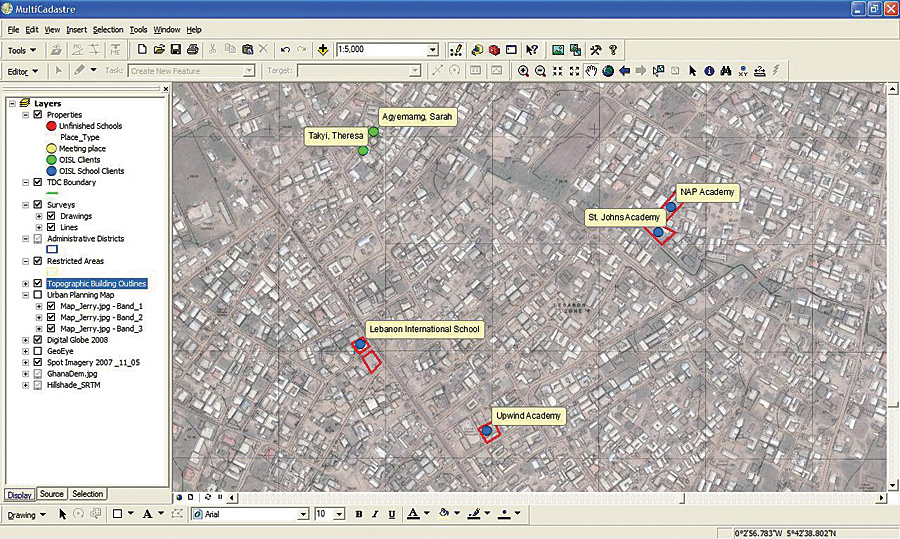Screen dimensions: 900x539
Task: Expand the Topographic Building Outlines node
Action: [x=25, y=284]
